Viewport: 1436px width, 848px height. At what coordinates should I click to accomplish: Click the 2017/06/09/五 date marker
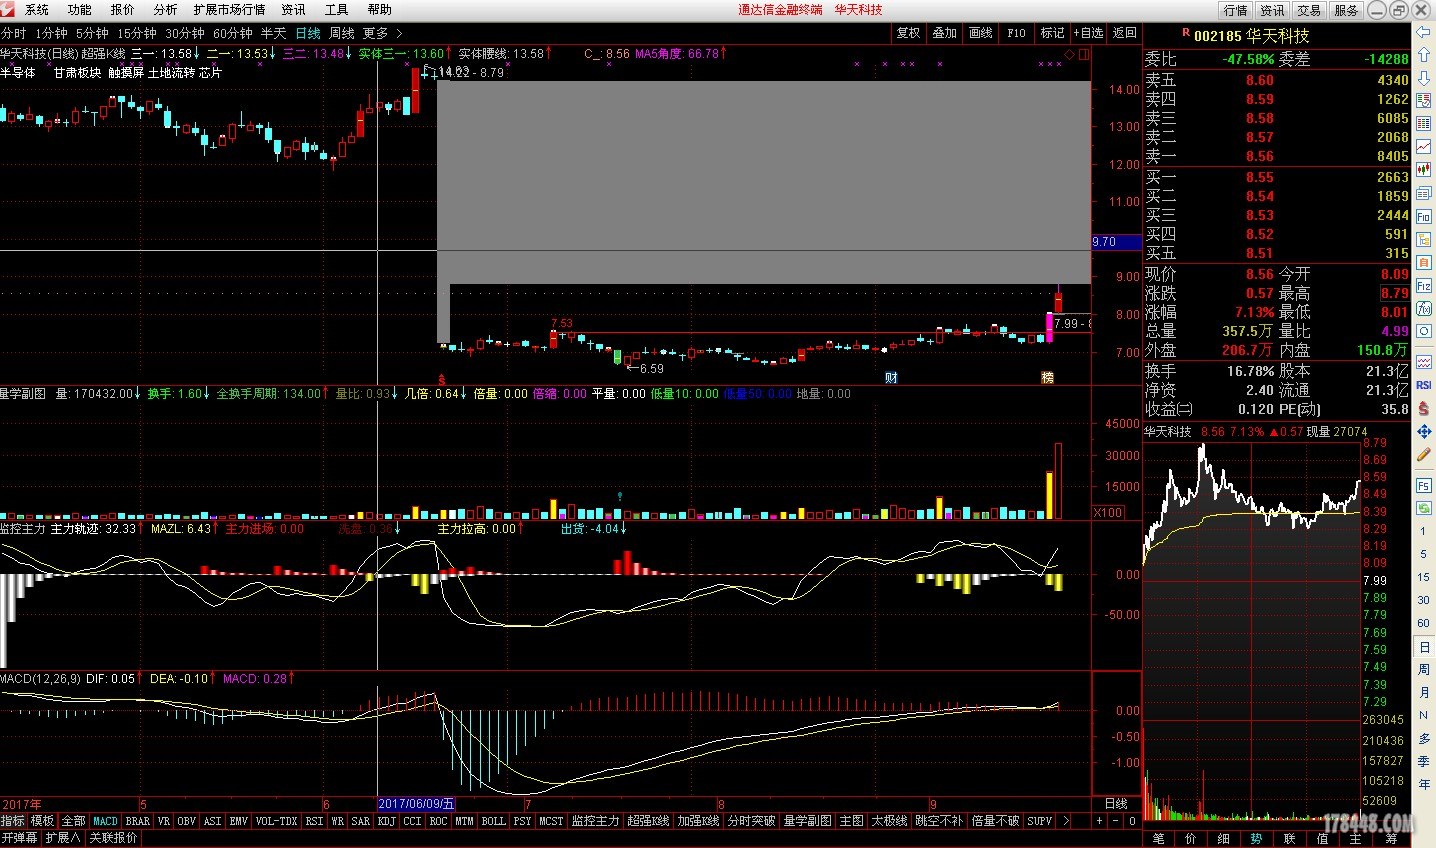[416, 804]
